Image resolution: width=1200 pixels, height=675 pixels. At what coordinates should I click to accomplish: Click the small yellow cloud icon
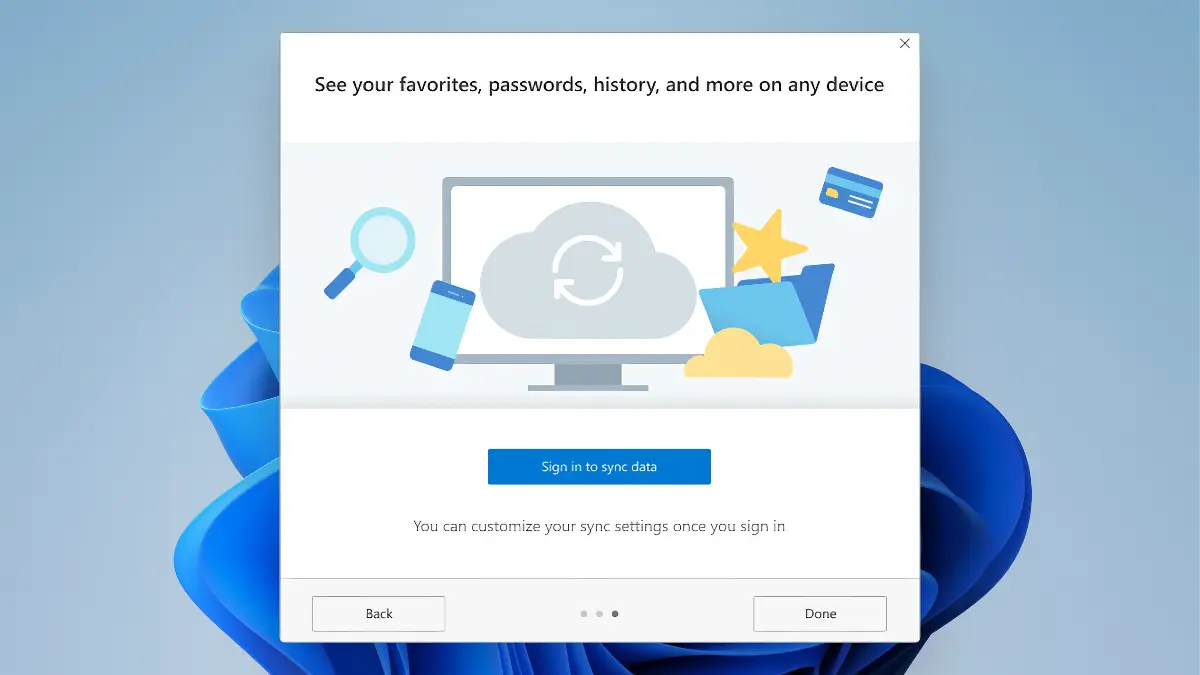[738, 353]
